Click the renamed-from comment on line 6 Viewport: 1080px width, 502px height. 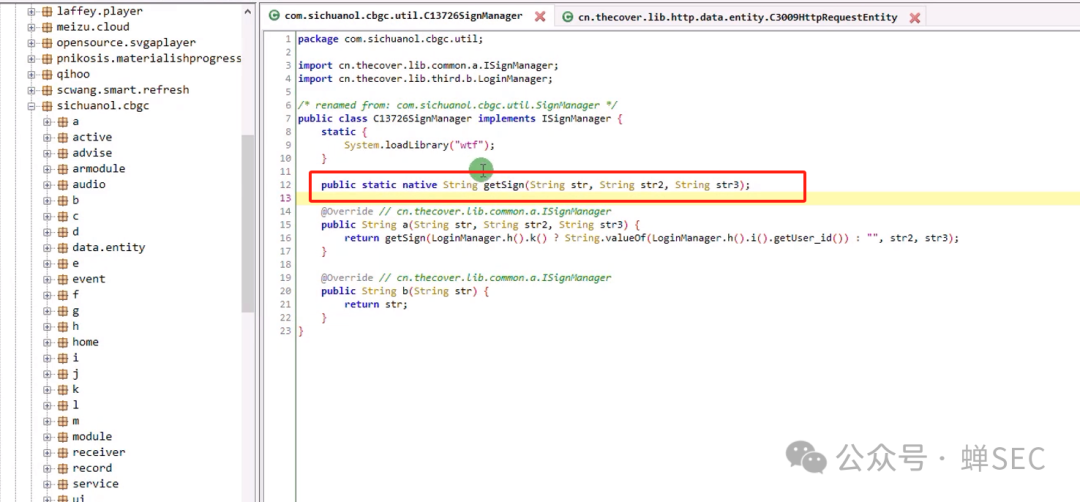click(457, 105)
